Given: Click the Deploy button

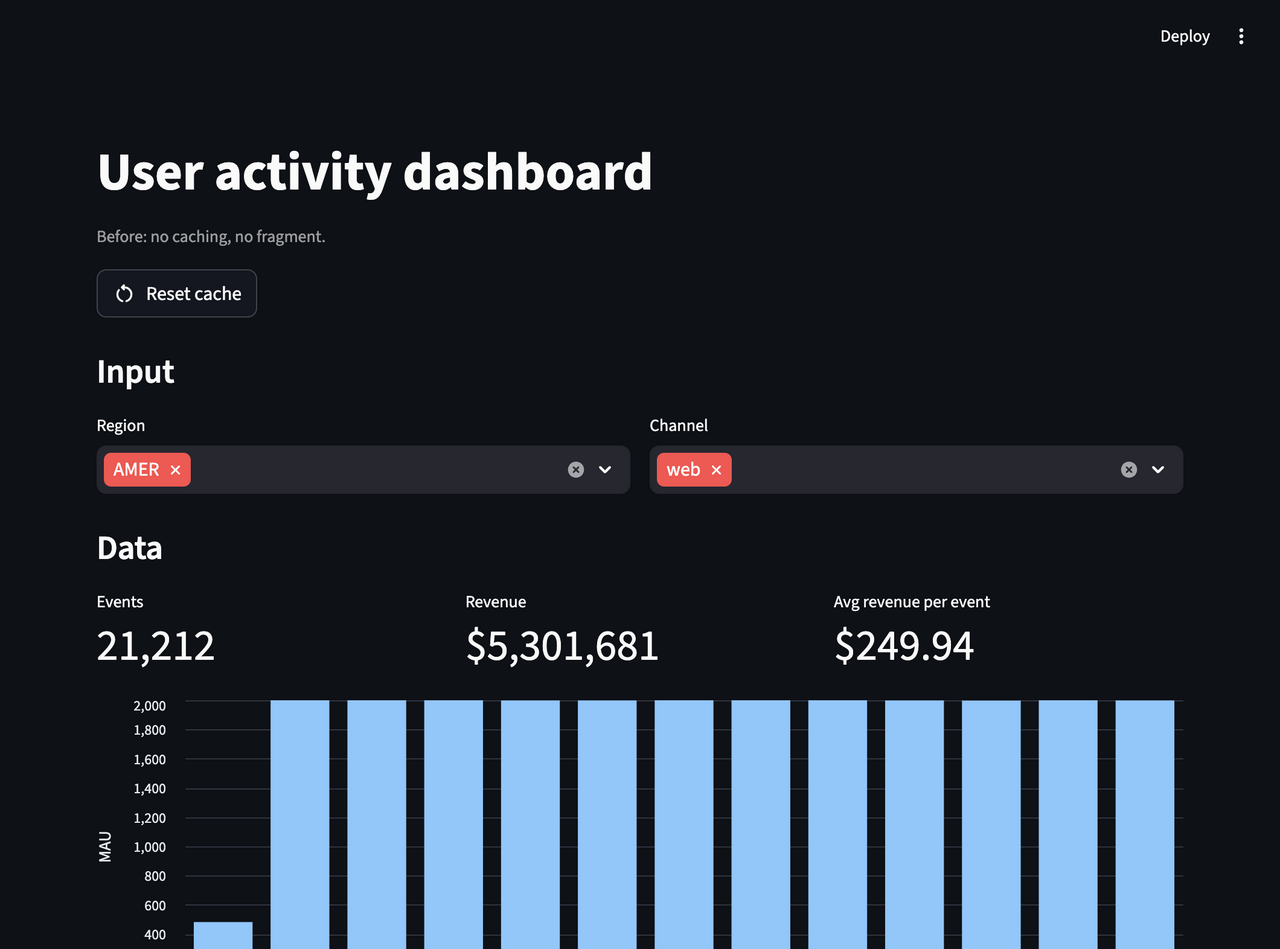Looking at the screenshot, I should (1185, 36).
